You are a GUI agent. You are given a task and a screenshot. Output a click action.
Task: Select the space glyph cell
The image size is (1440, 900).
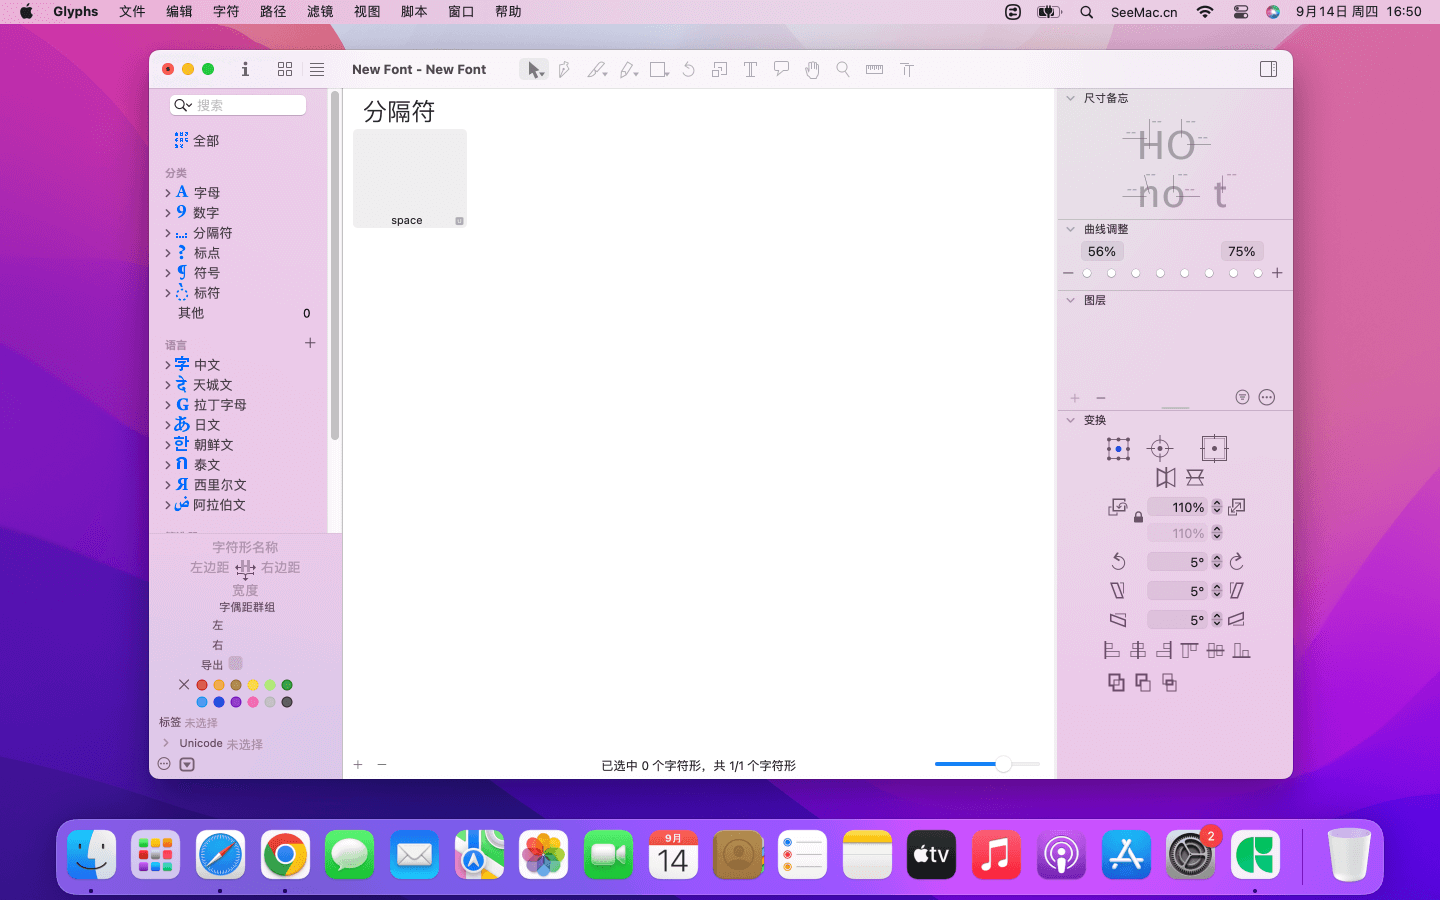click(409, 178)
